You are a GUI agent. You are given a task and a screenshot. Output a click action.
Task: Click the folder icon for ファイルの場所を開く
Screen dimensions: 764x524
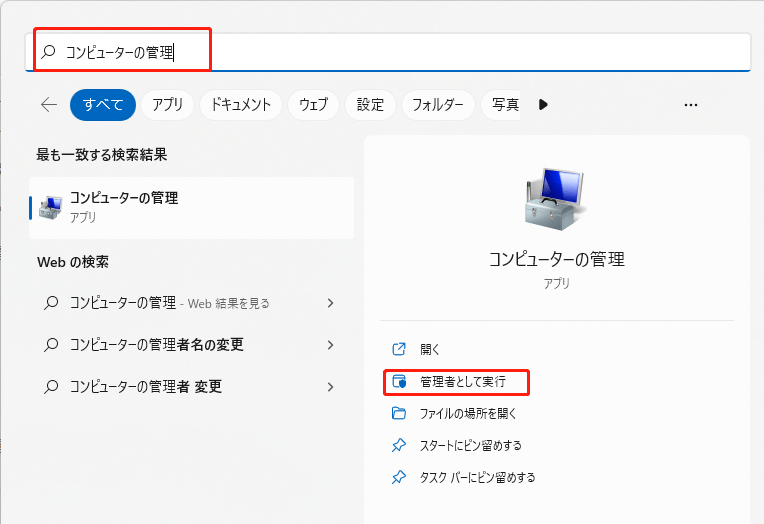(x=399, y=413)
